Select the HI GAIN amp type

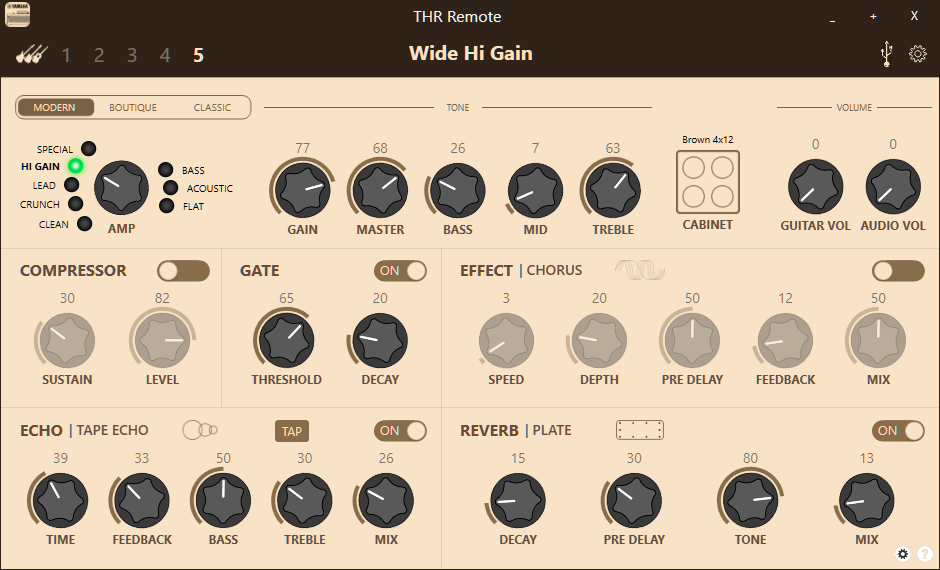76,166
